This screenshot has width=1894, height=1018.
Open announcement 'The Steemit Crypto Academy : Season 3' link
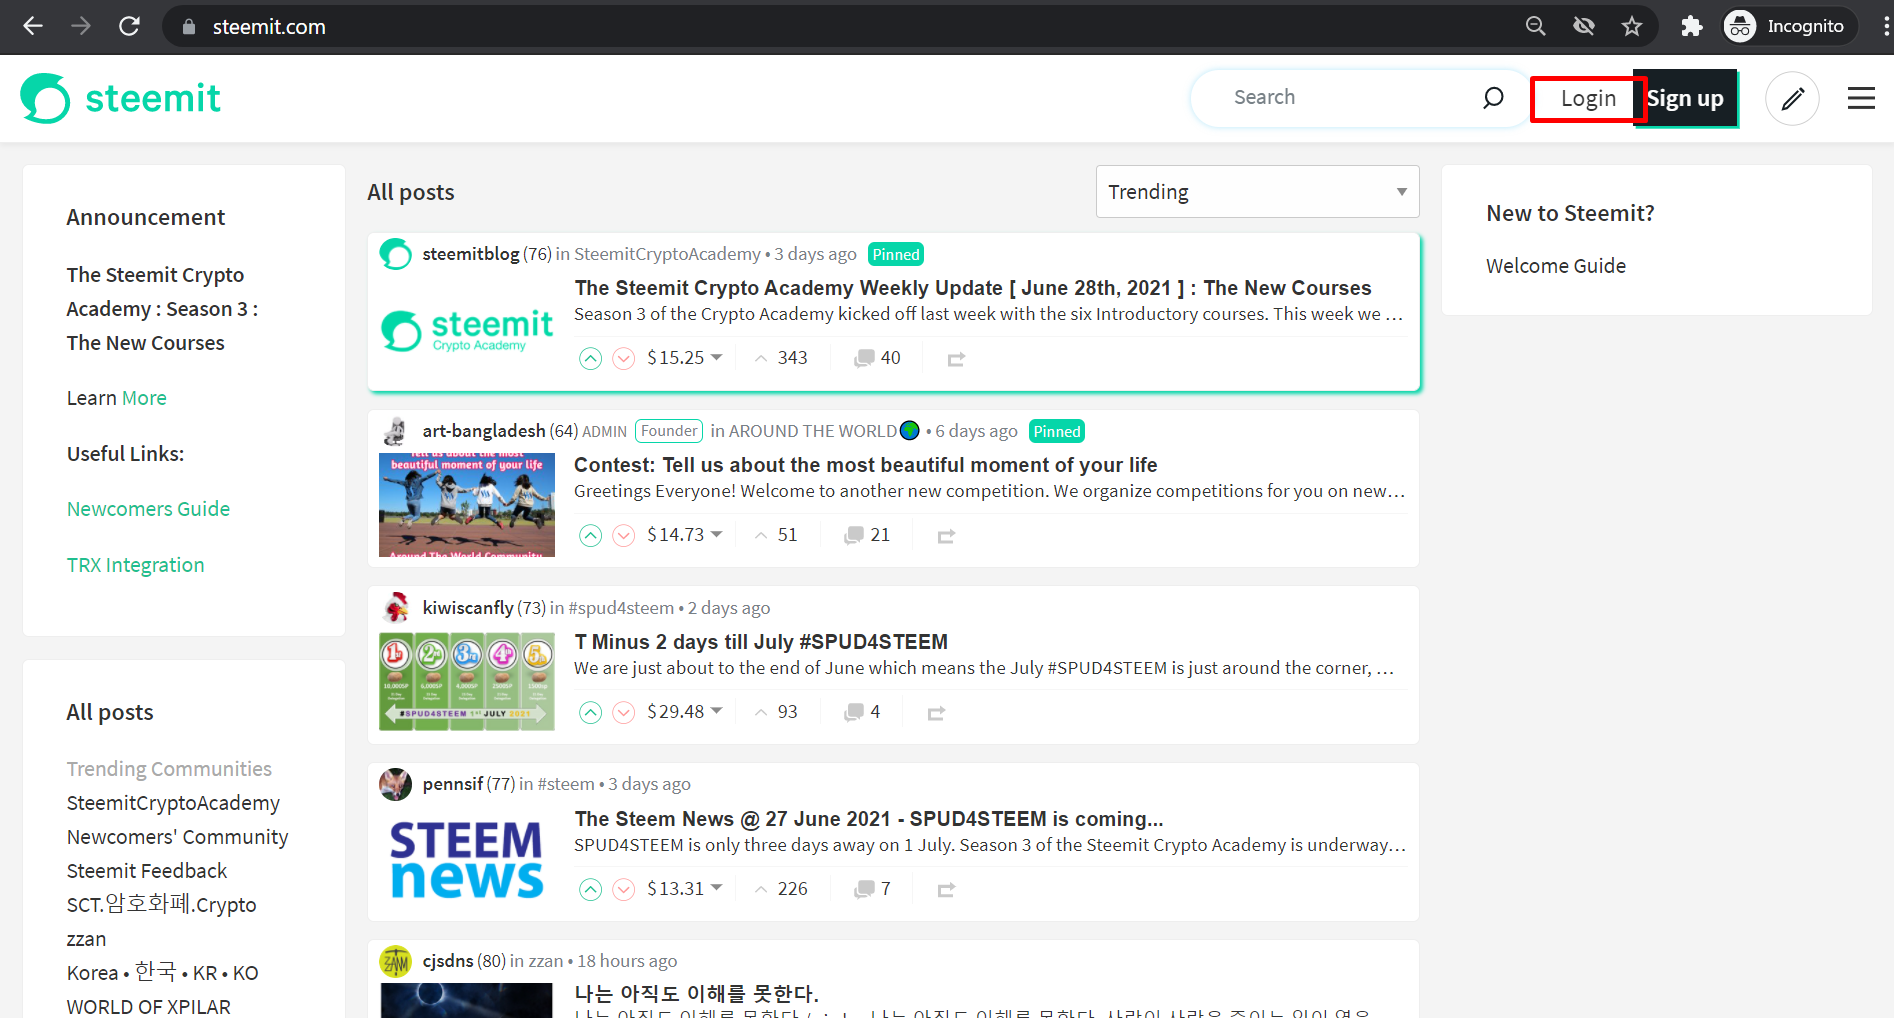point(162,309)
